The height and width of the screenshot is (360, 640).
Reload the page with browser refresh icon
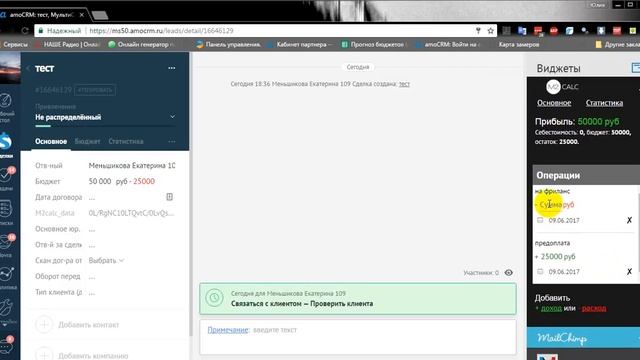tap(25, 31)
